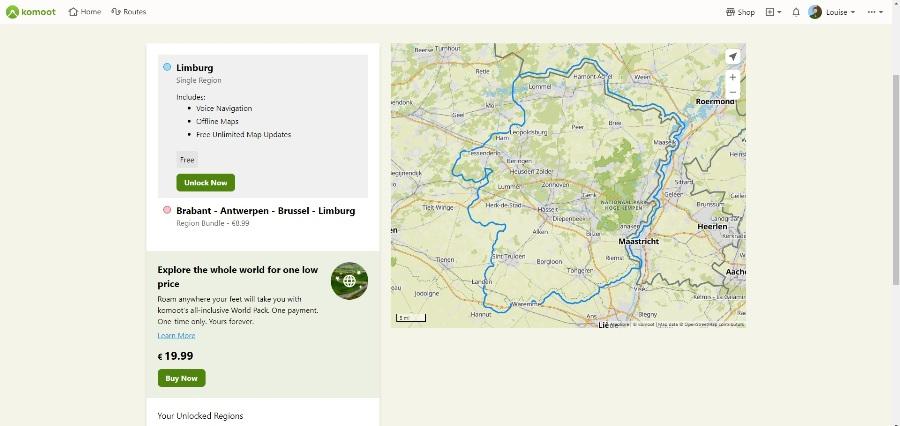
Task: Click the Free price label
Action: (x=187, y=160)
